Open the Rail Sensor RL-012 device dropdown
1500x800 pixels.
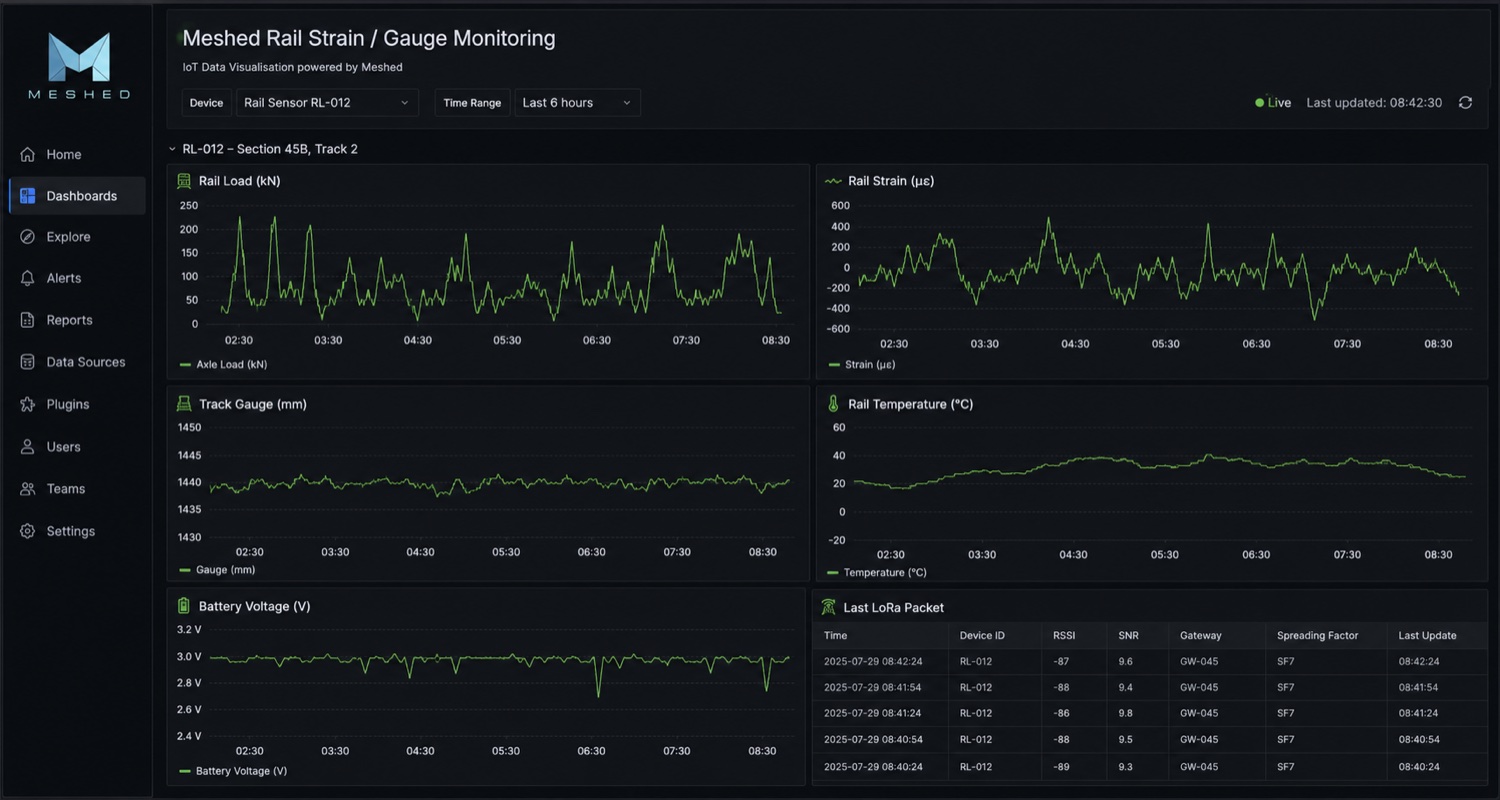pyautogui.click(x=327, y=103)
